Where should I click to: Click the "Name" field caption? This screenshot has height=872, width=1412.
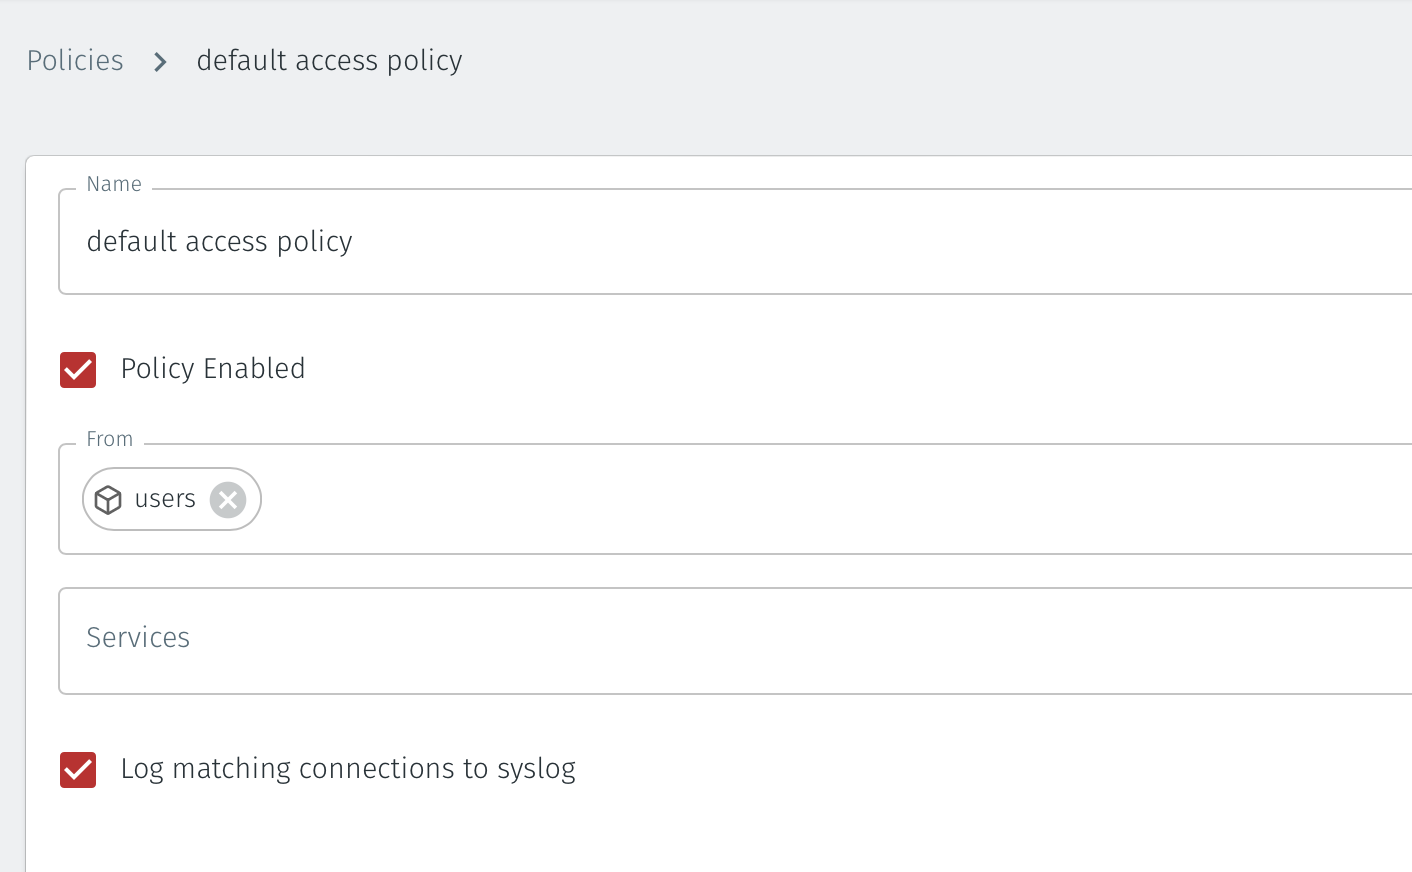pos(114,184)
